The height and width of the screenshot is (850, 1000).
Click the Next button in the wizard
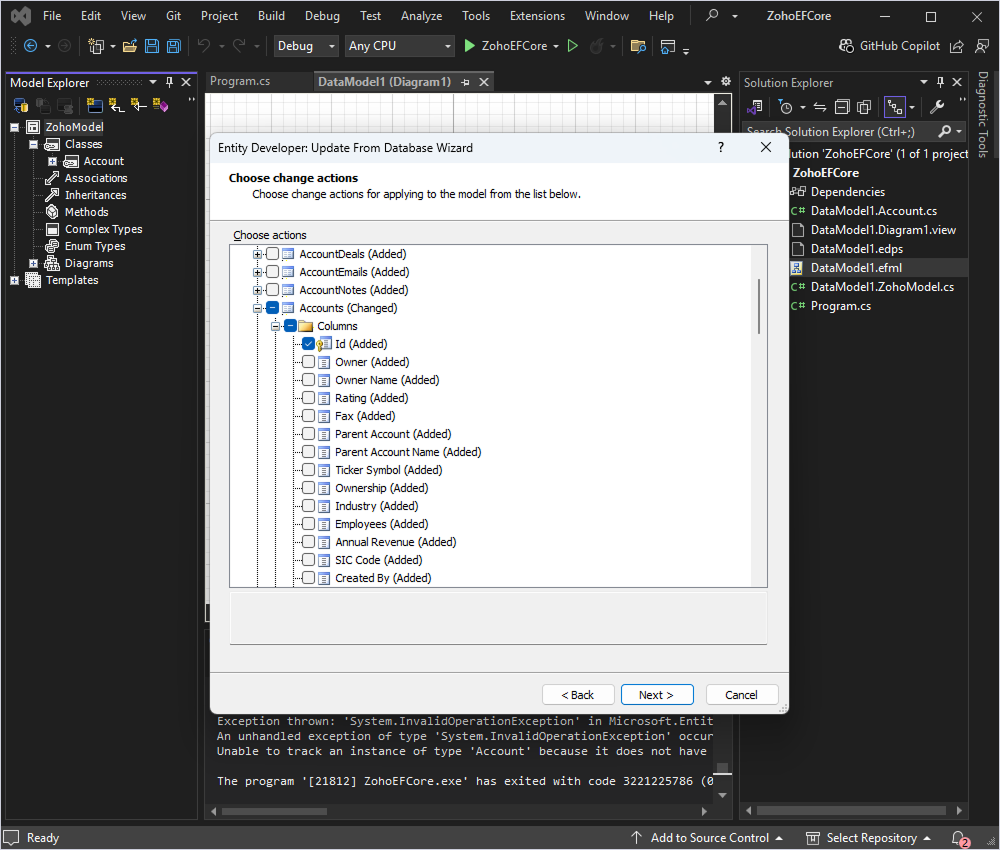[657, 694]
